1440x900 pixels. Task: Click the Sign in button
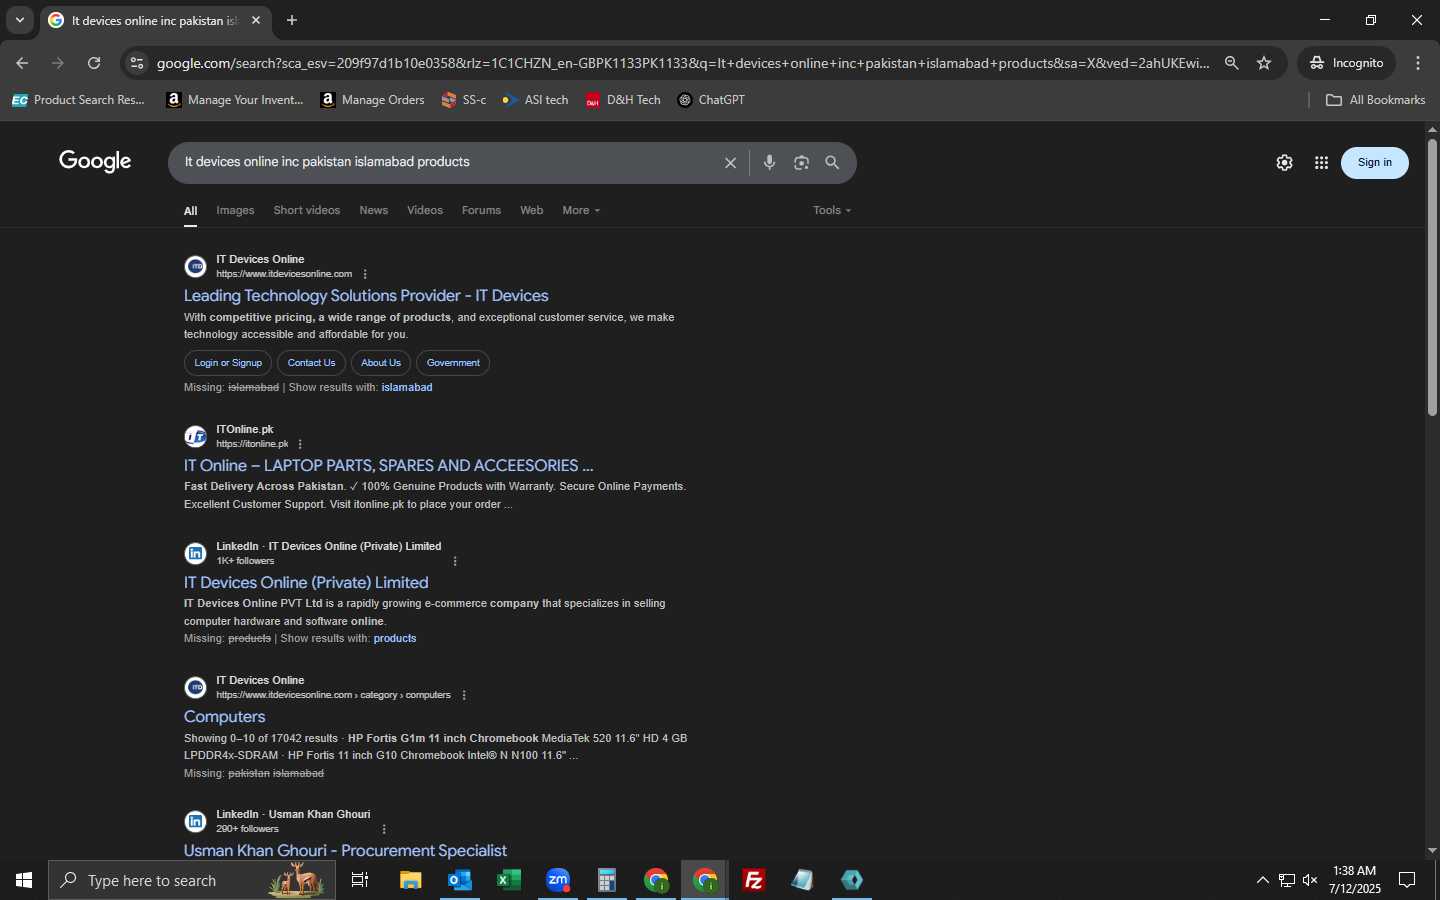pos(1375,163)
